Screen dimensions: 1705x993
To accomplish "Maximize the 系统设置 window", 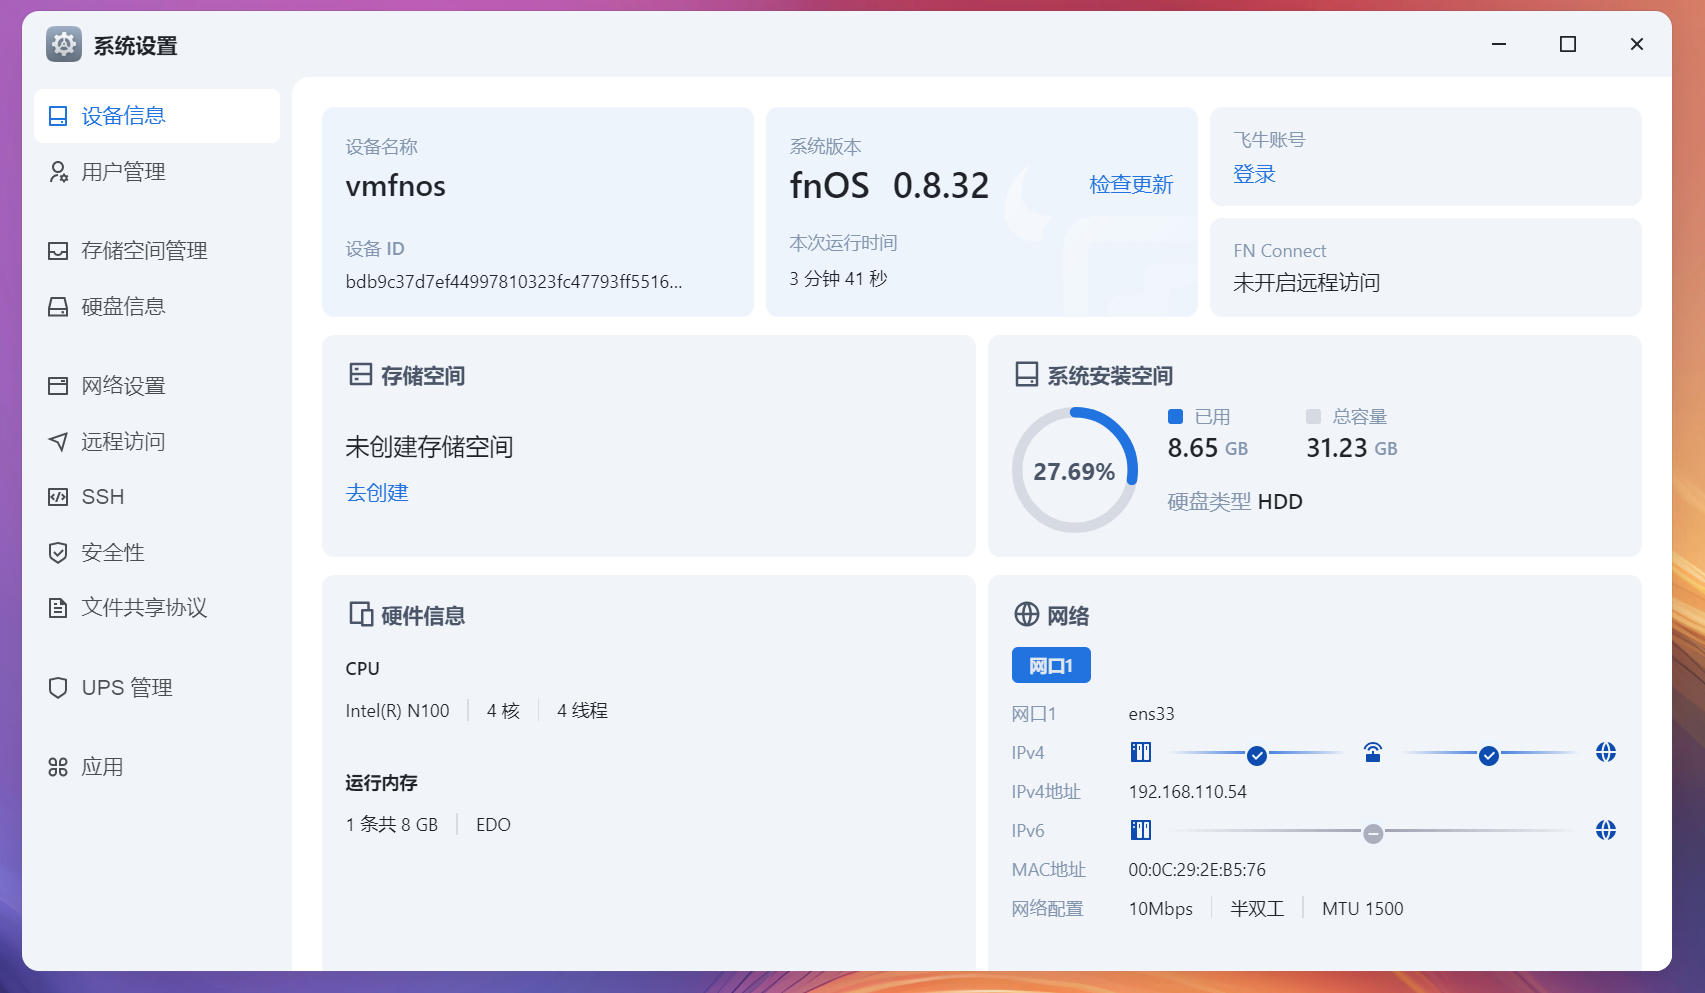I will [x=1568, y=44].
